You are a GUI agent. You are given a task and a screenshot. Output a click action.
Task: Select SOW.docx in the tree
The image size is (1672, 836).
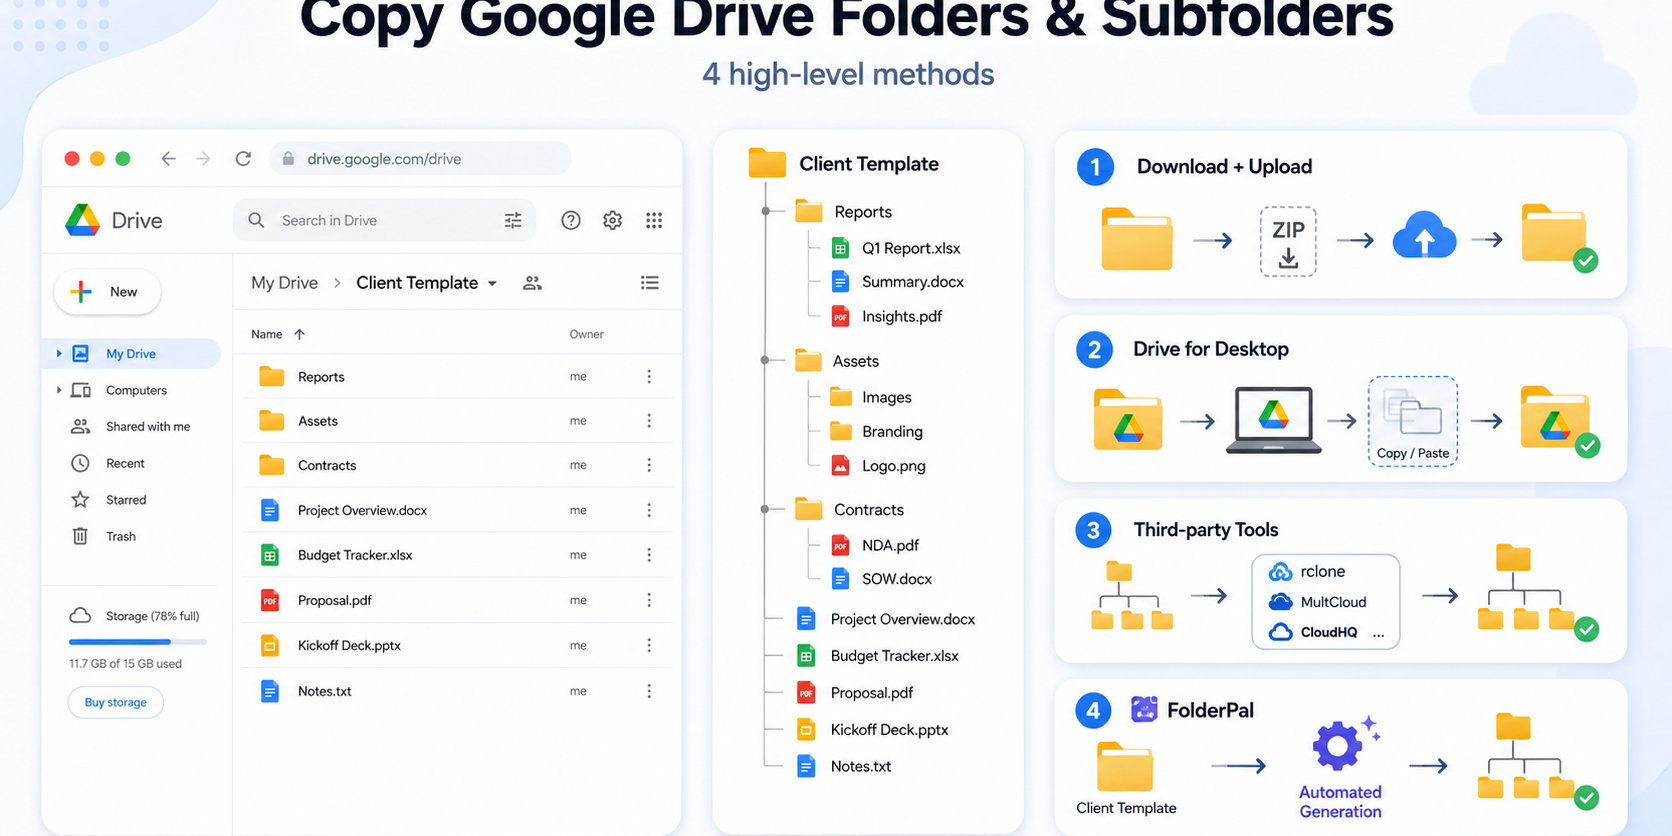coord(882,579)
